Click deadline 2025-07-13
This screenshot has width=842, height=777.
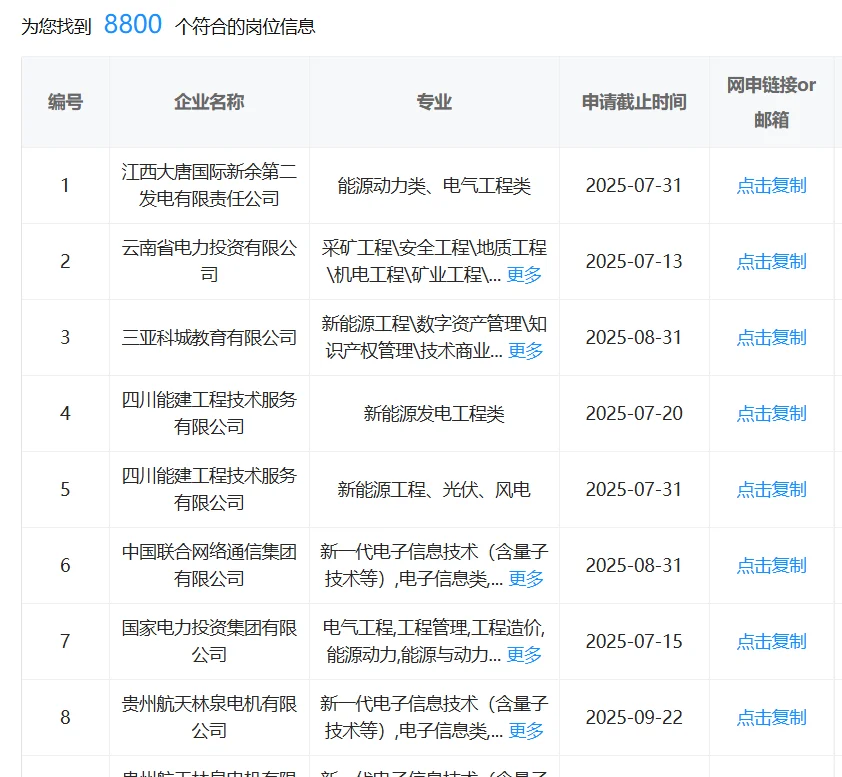pyautogui.click(x=634, y=262)
